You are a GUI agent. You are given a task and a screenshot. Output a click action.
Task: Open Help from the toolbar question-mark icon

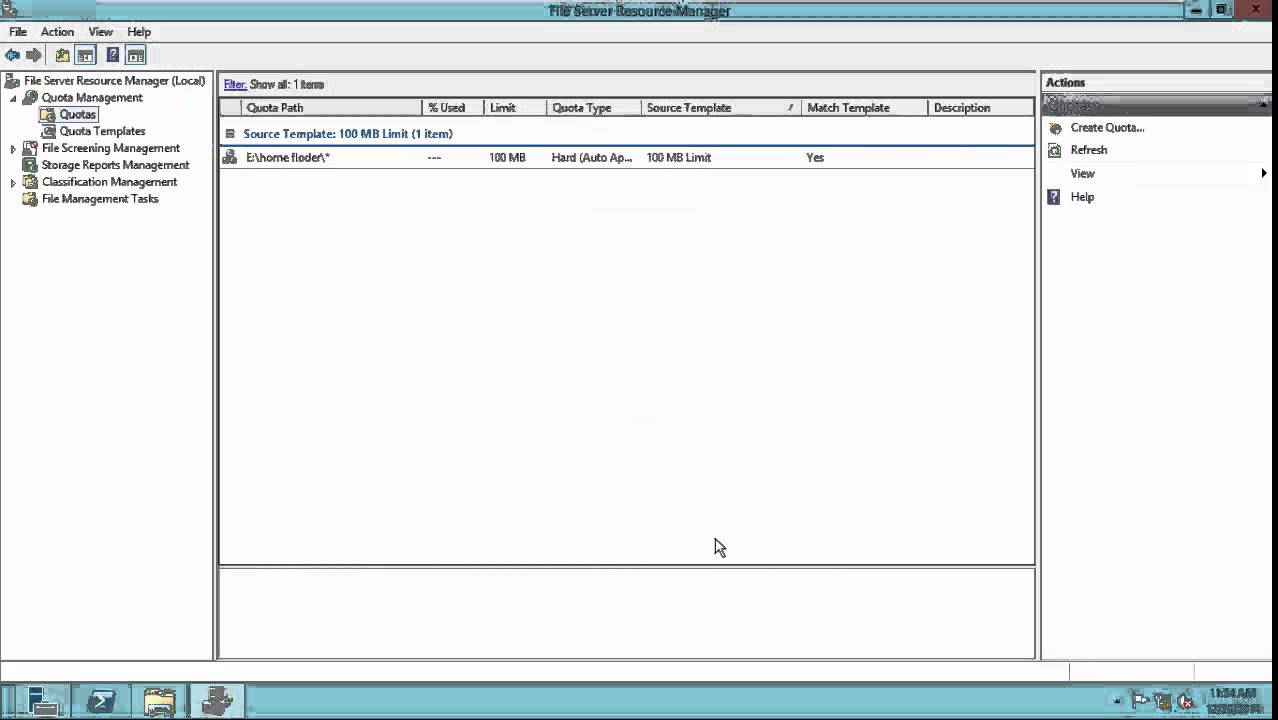click(x=113, y=55)
